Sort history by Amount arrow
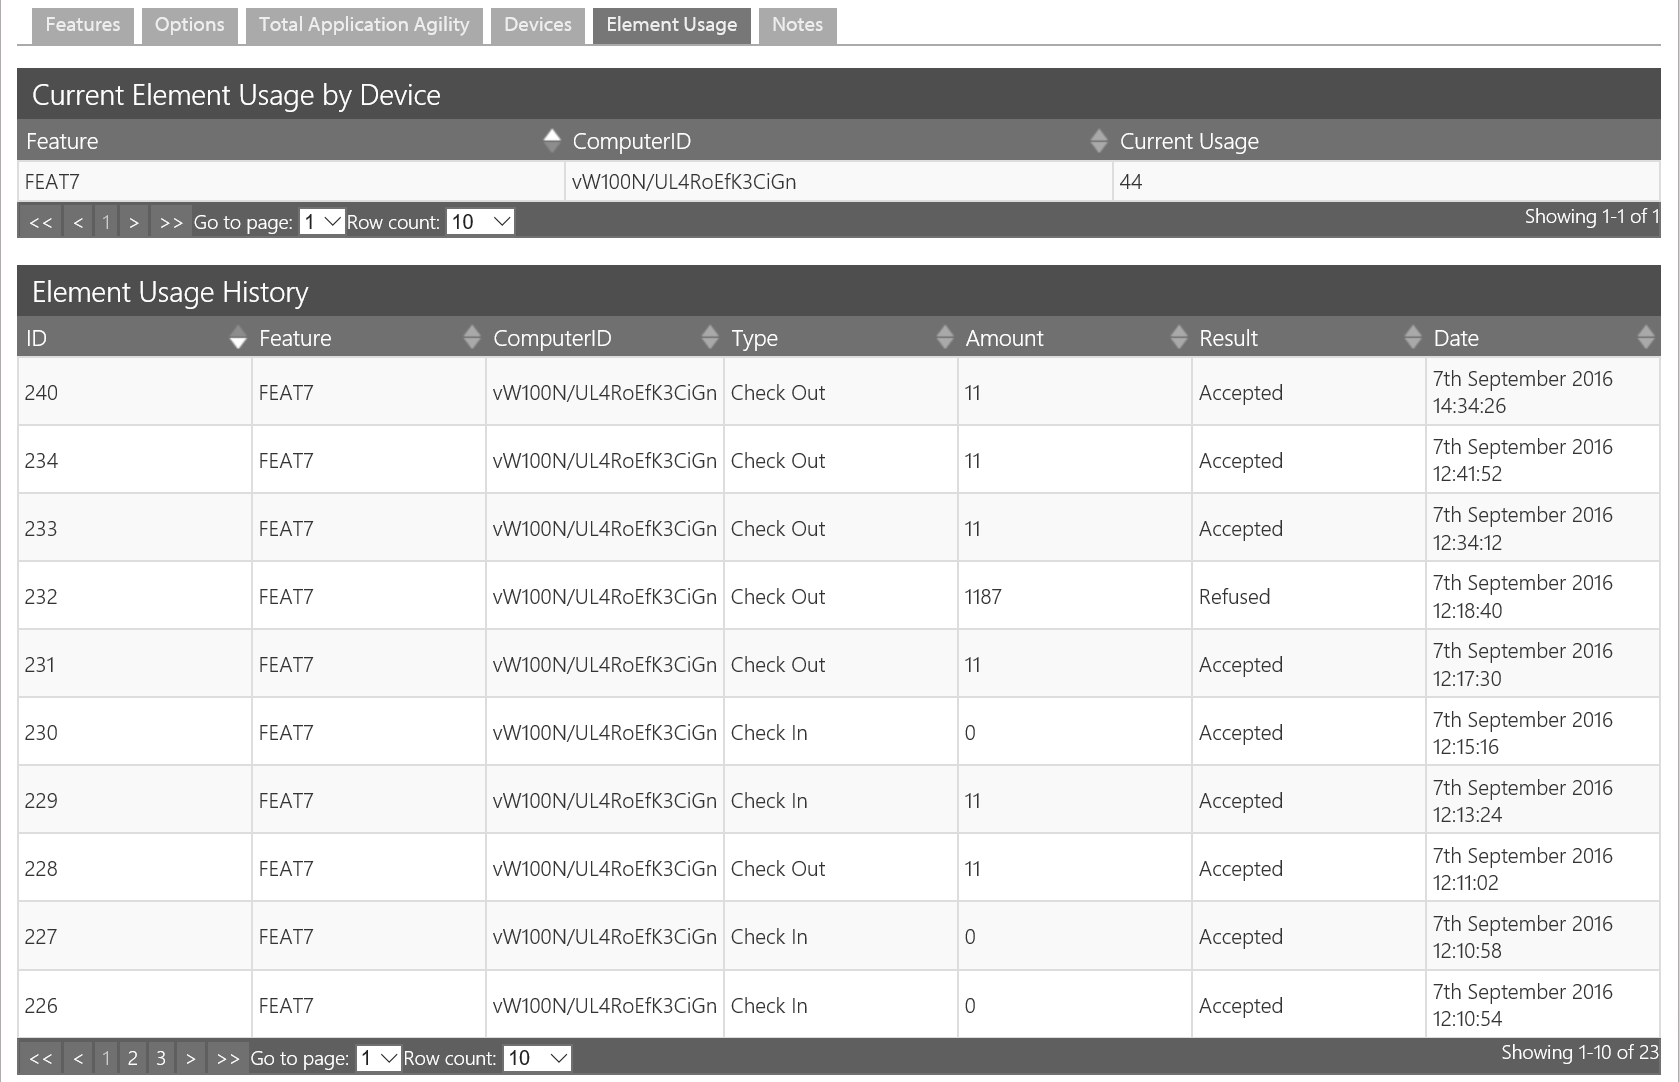The width and height of the screenshot is (1679, 1082). [1179, 338]
